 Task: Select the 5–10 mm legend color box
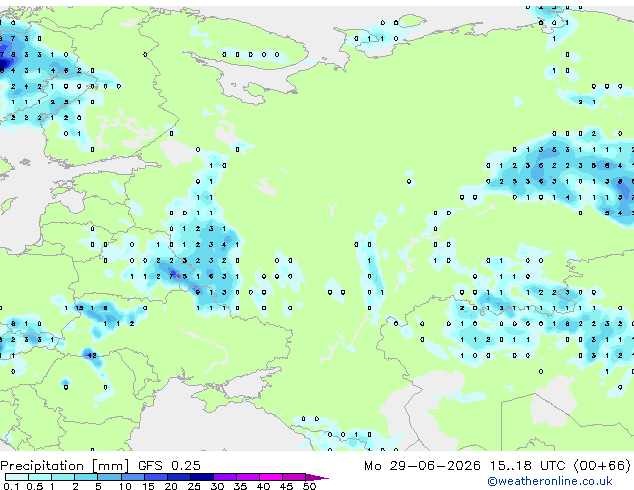110,477
